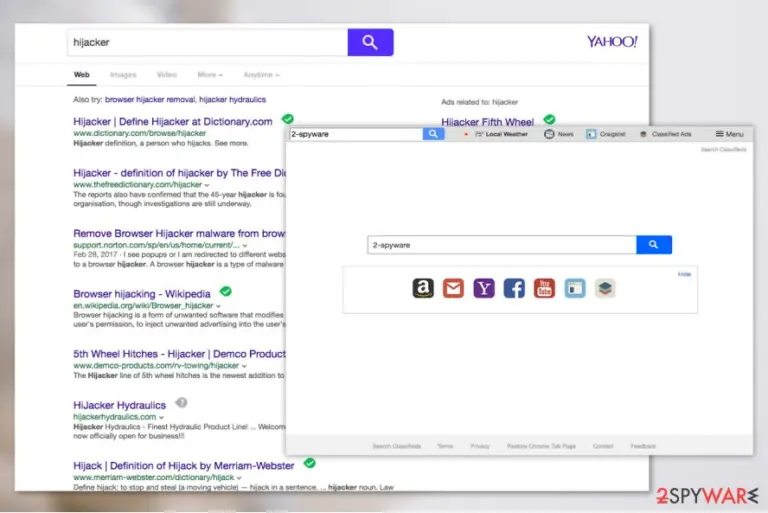Expand the Anytime filter dropdown
The image size is (768, 513).
(x=262, y=74)
